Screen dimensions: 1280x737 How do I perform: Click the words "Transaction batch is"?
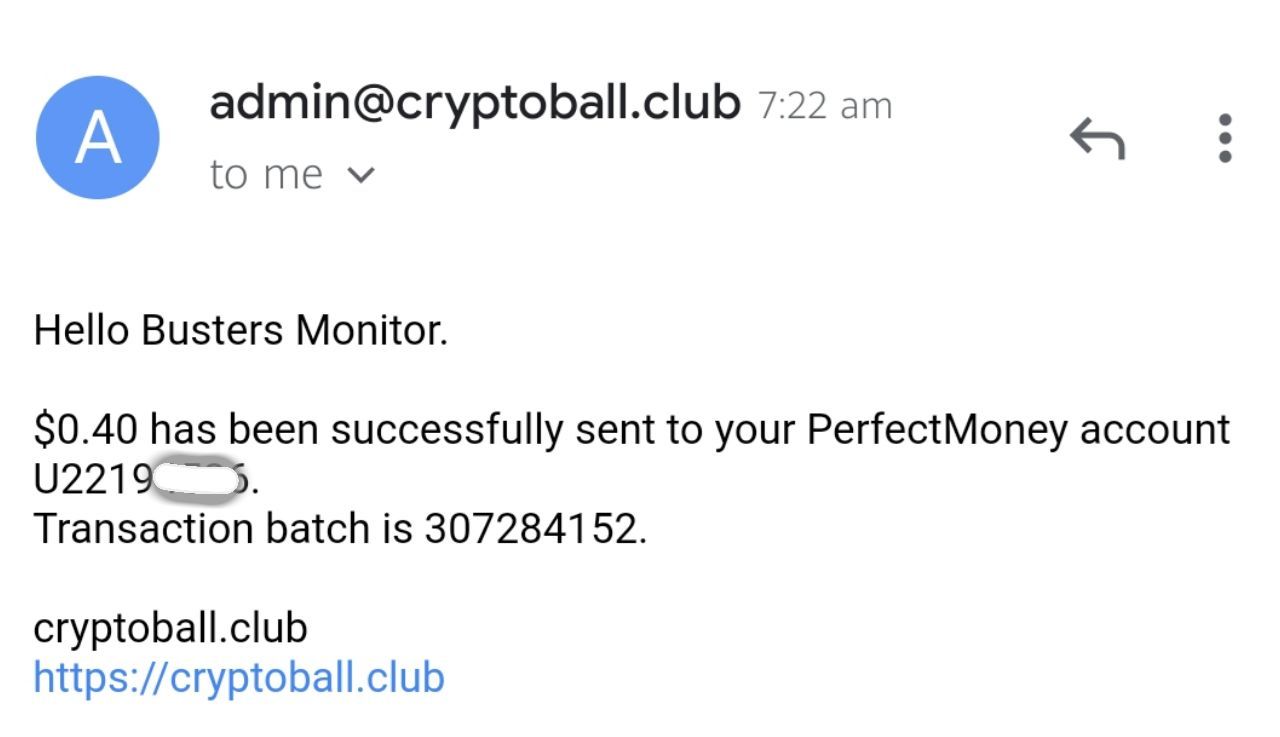[222, 528]
